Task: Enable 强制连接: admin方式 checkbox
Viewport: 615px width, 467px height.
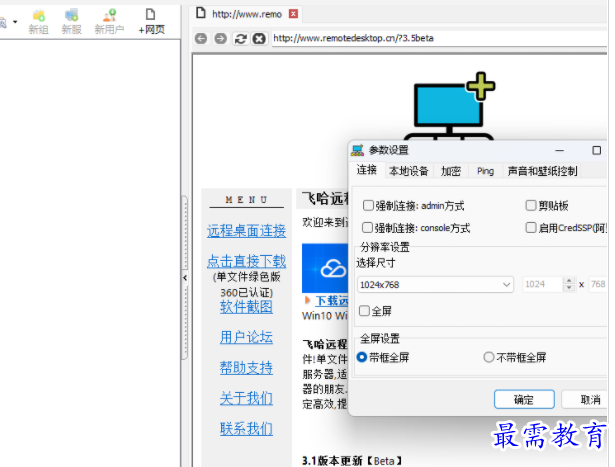Action: pos(368,205)
